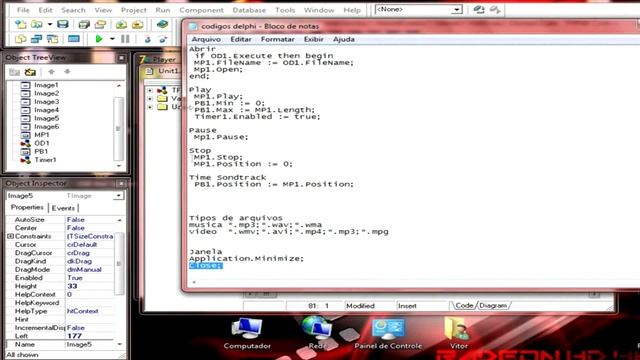Click the HelpType value htContext
The width and height of the screenshot is (640, 360).
(90, 311)
